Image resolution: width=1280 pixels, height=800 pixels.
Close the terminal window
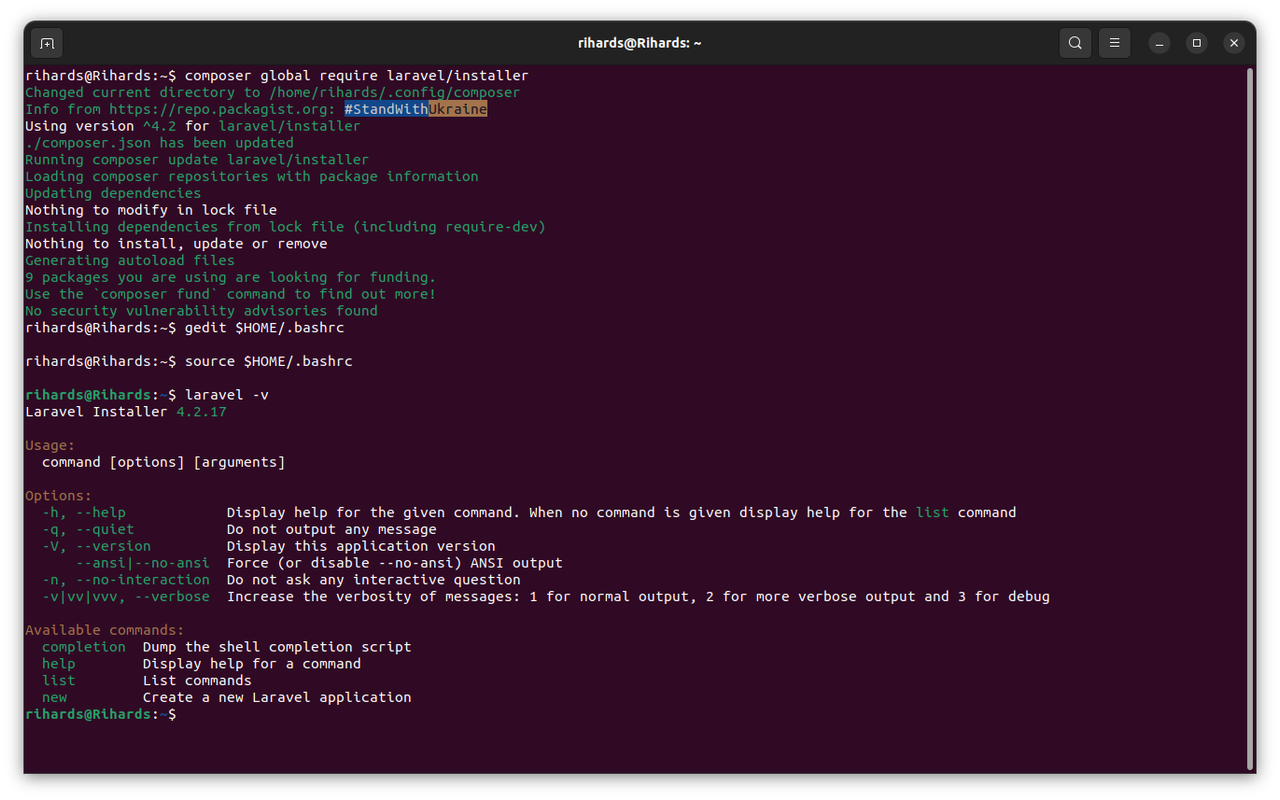1234,43
